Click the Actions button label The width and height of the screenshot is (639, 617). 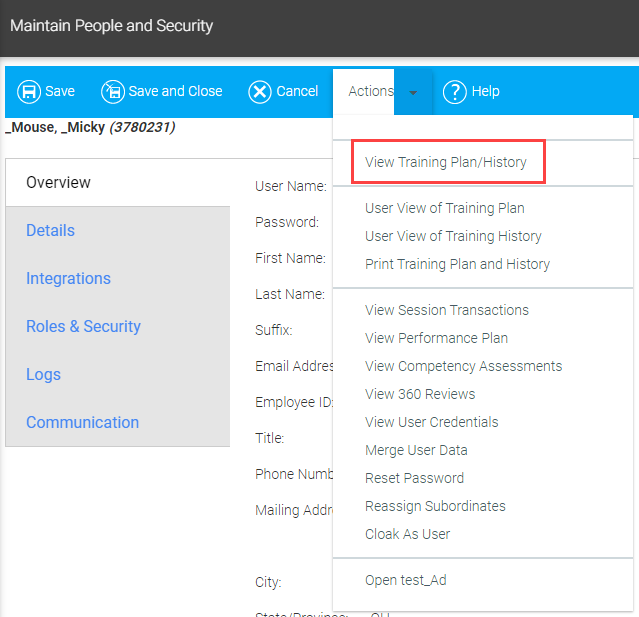coord(370,91)
